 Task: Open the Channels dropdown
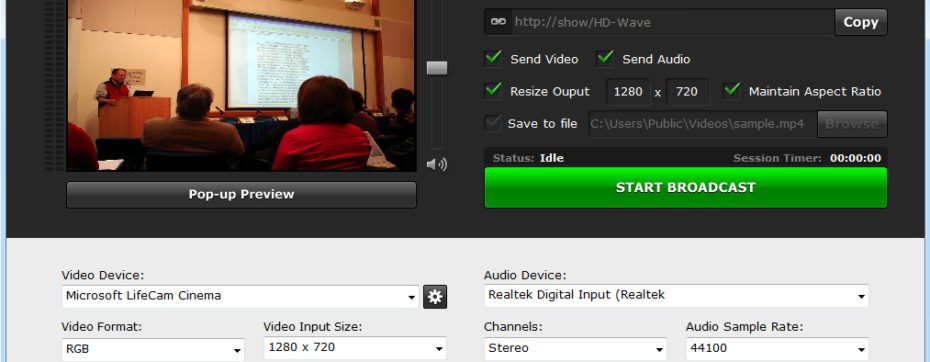[575, 349]
